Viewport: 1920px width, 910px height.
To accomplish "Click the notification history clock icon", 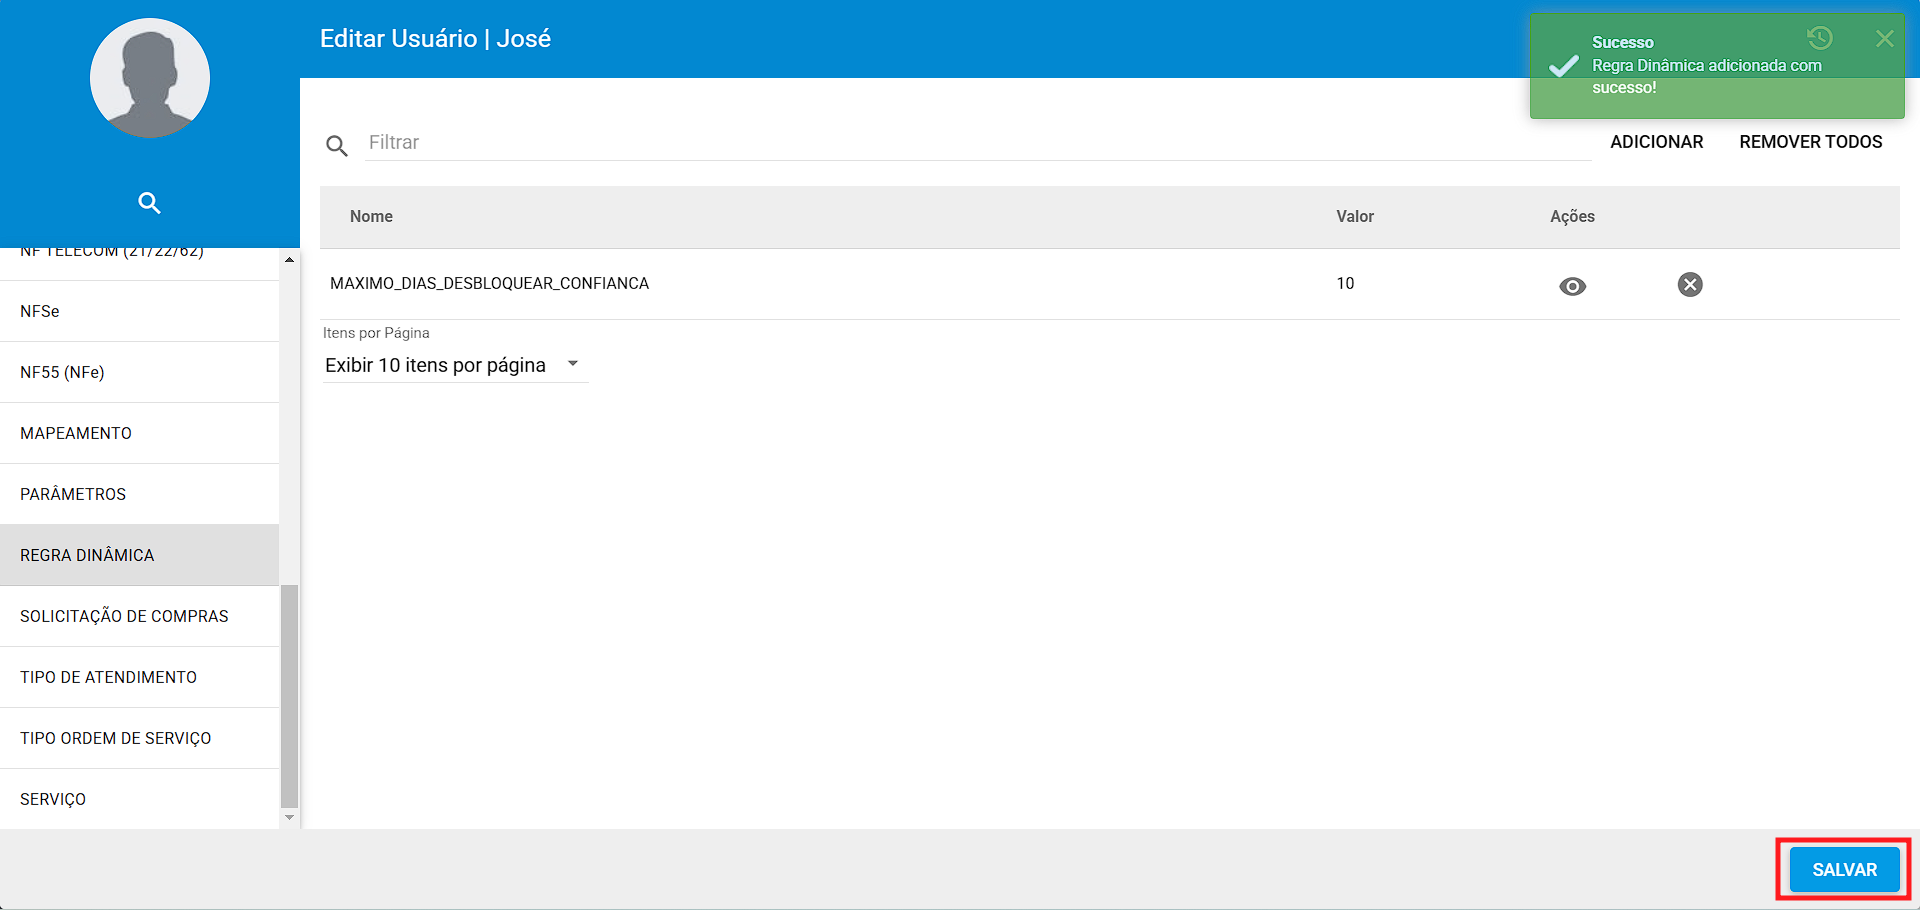I will pos(1820,38).
